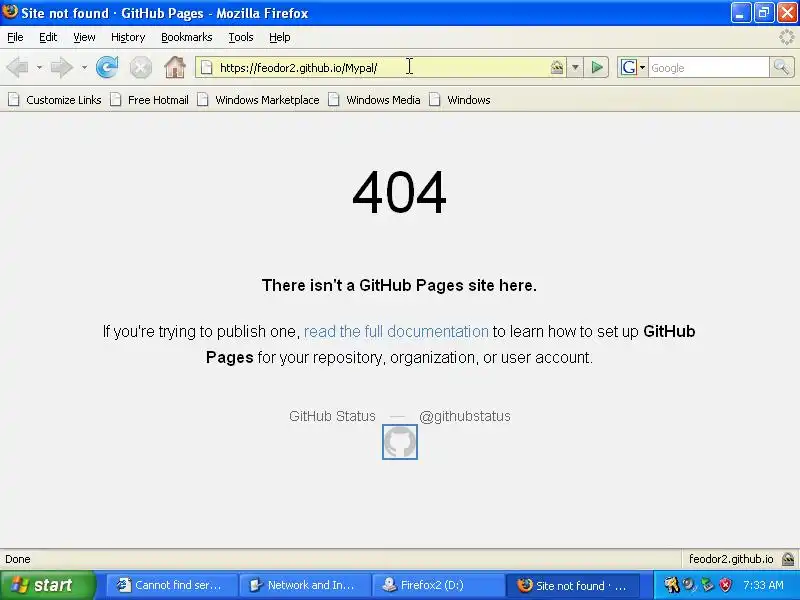Click the Firefox icon in title bar
This screenshot has height=600, width=800.
tap(9, 11)
